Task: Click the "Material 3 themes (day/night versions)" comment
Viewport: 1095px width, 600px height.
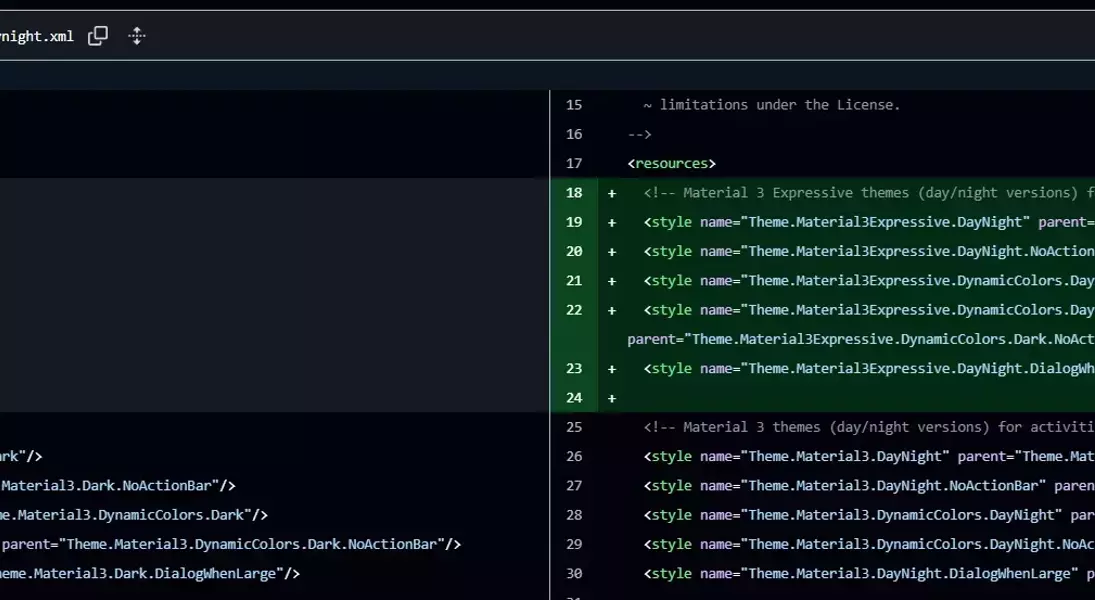Action: click(x=869, y=427)
